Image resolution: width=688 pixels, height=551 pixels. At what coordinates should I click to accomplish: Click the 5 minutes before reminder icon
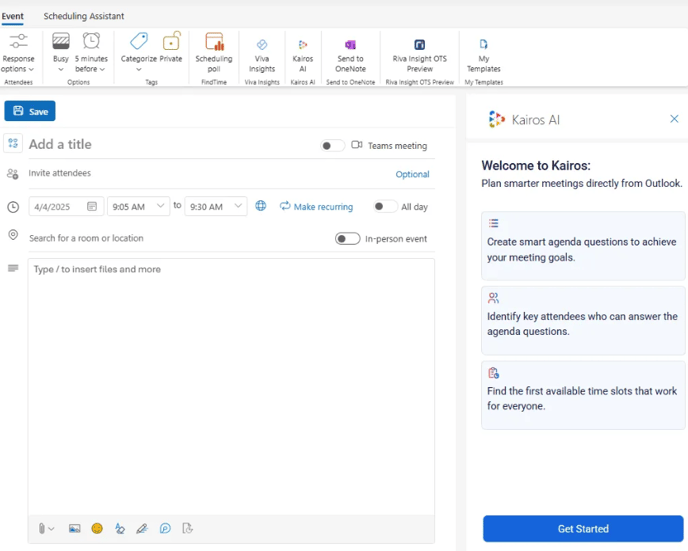91,41
